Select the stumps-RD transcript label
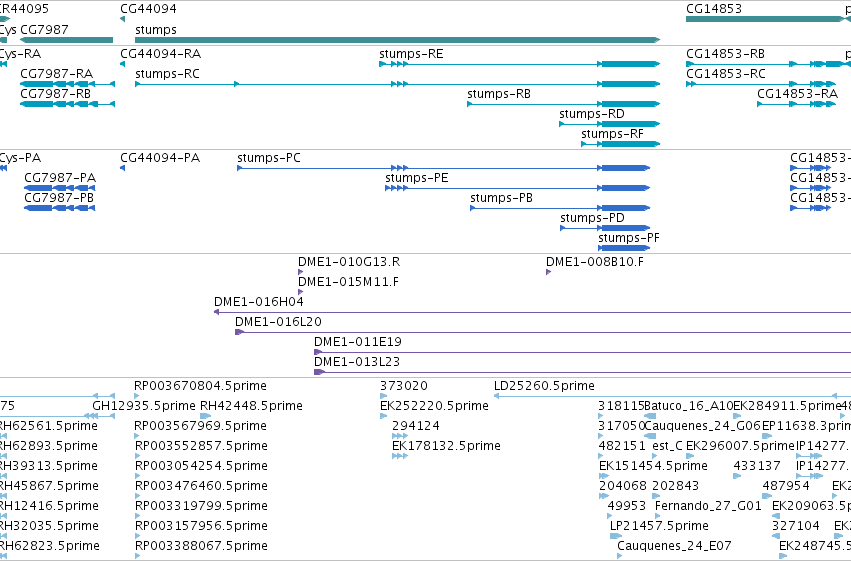Screen dimensions: 851x561 tap(592, 114)
